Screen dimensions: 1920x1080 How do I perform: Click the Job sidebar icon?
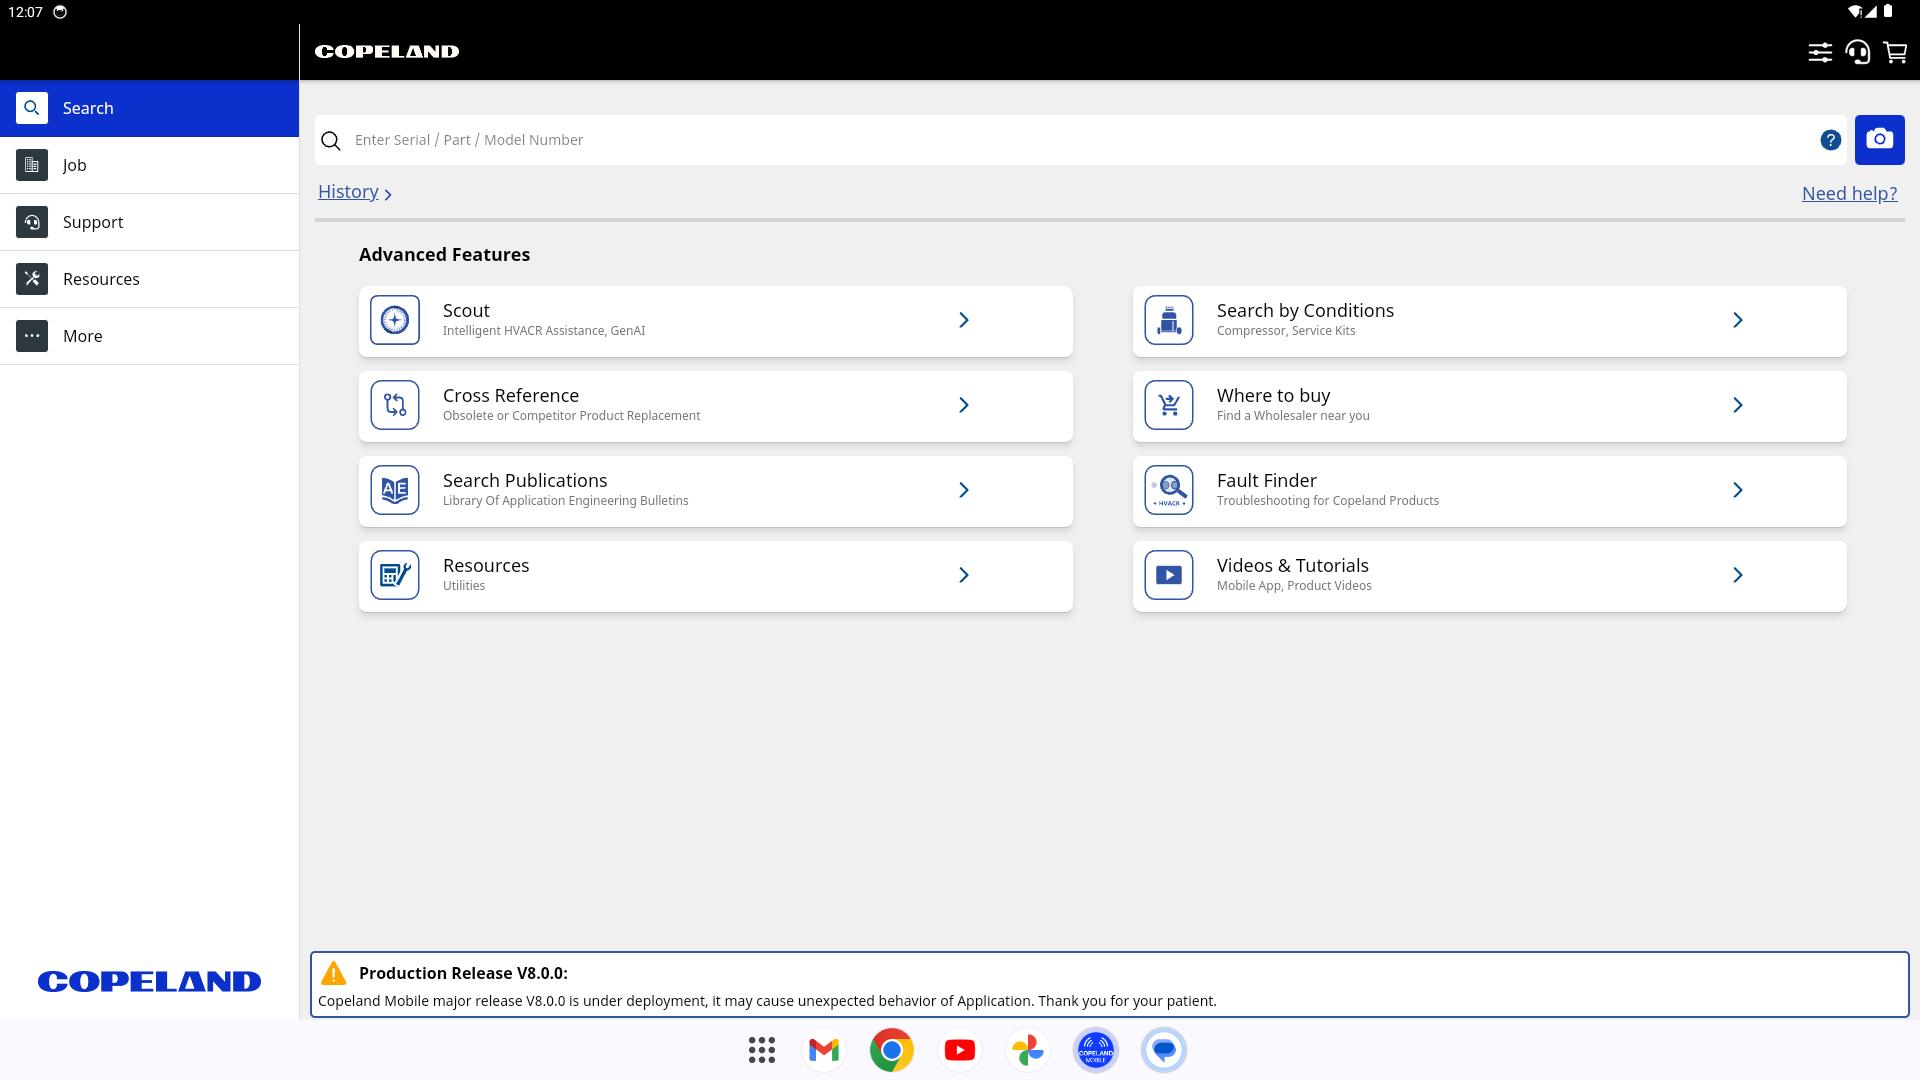click(32, 165)
